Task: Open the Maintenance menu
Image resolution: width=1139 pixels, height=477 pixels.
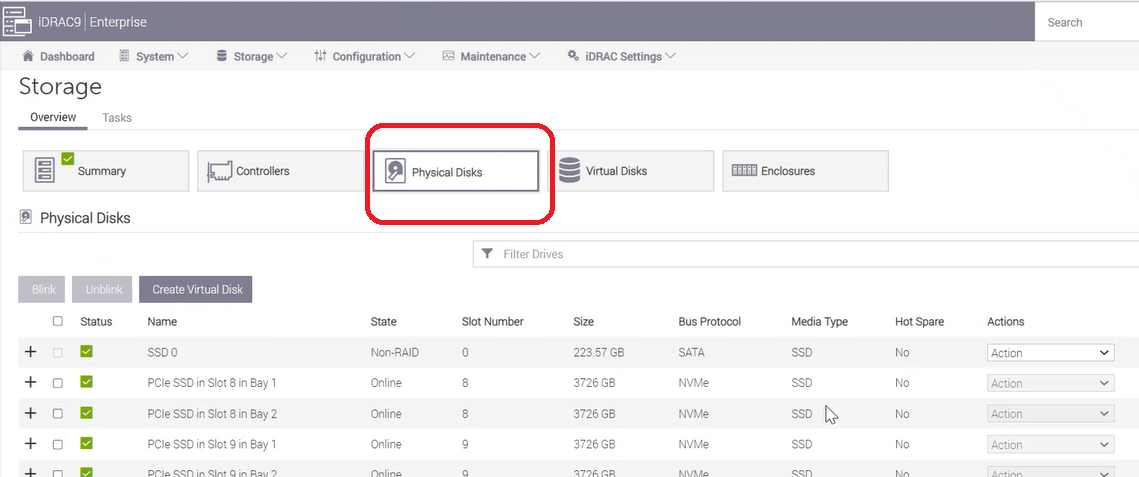Action: point(492,56)
